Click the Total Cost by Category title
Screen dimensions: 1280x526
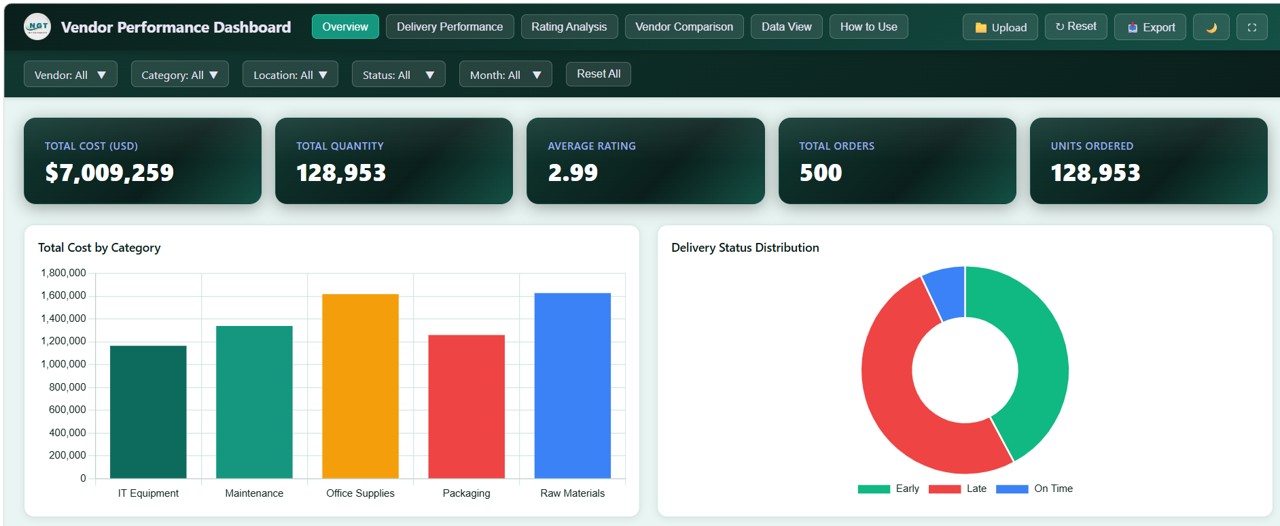99,247
